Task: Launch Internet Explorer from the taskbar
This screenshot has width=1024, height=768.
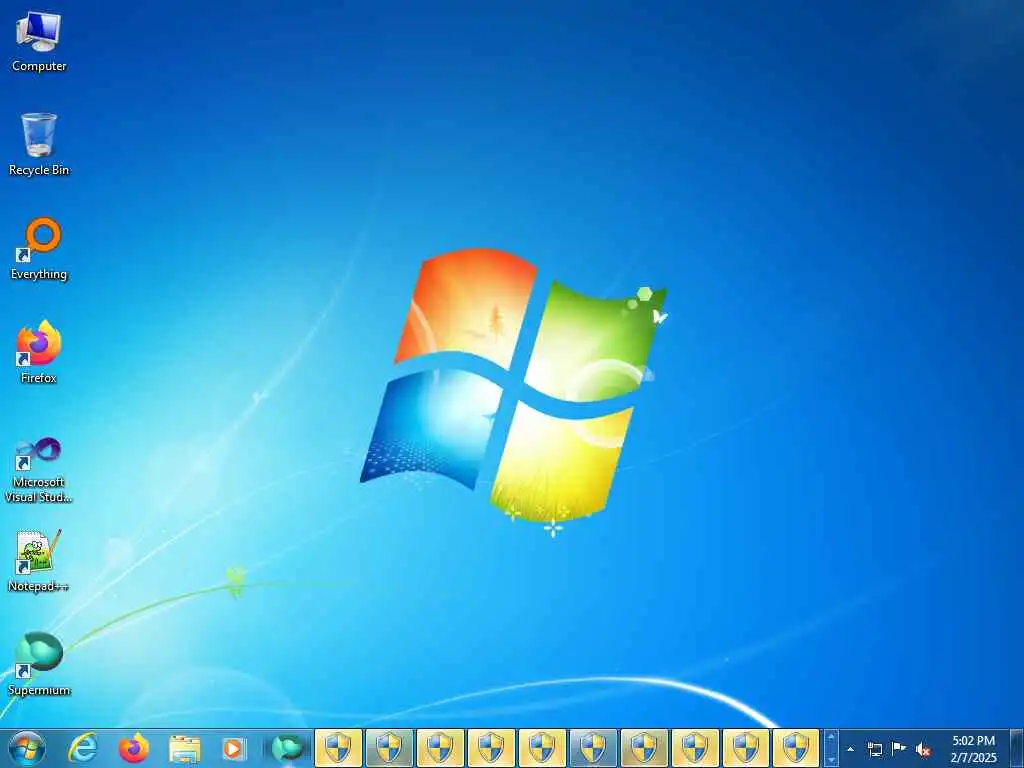Action: [x=83, y=748]
